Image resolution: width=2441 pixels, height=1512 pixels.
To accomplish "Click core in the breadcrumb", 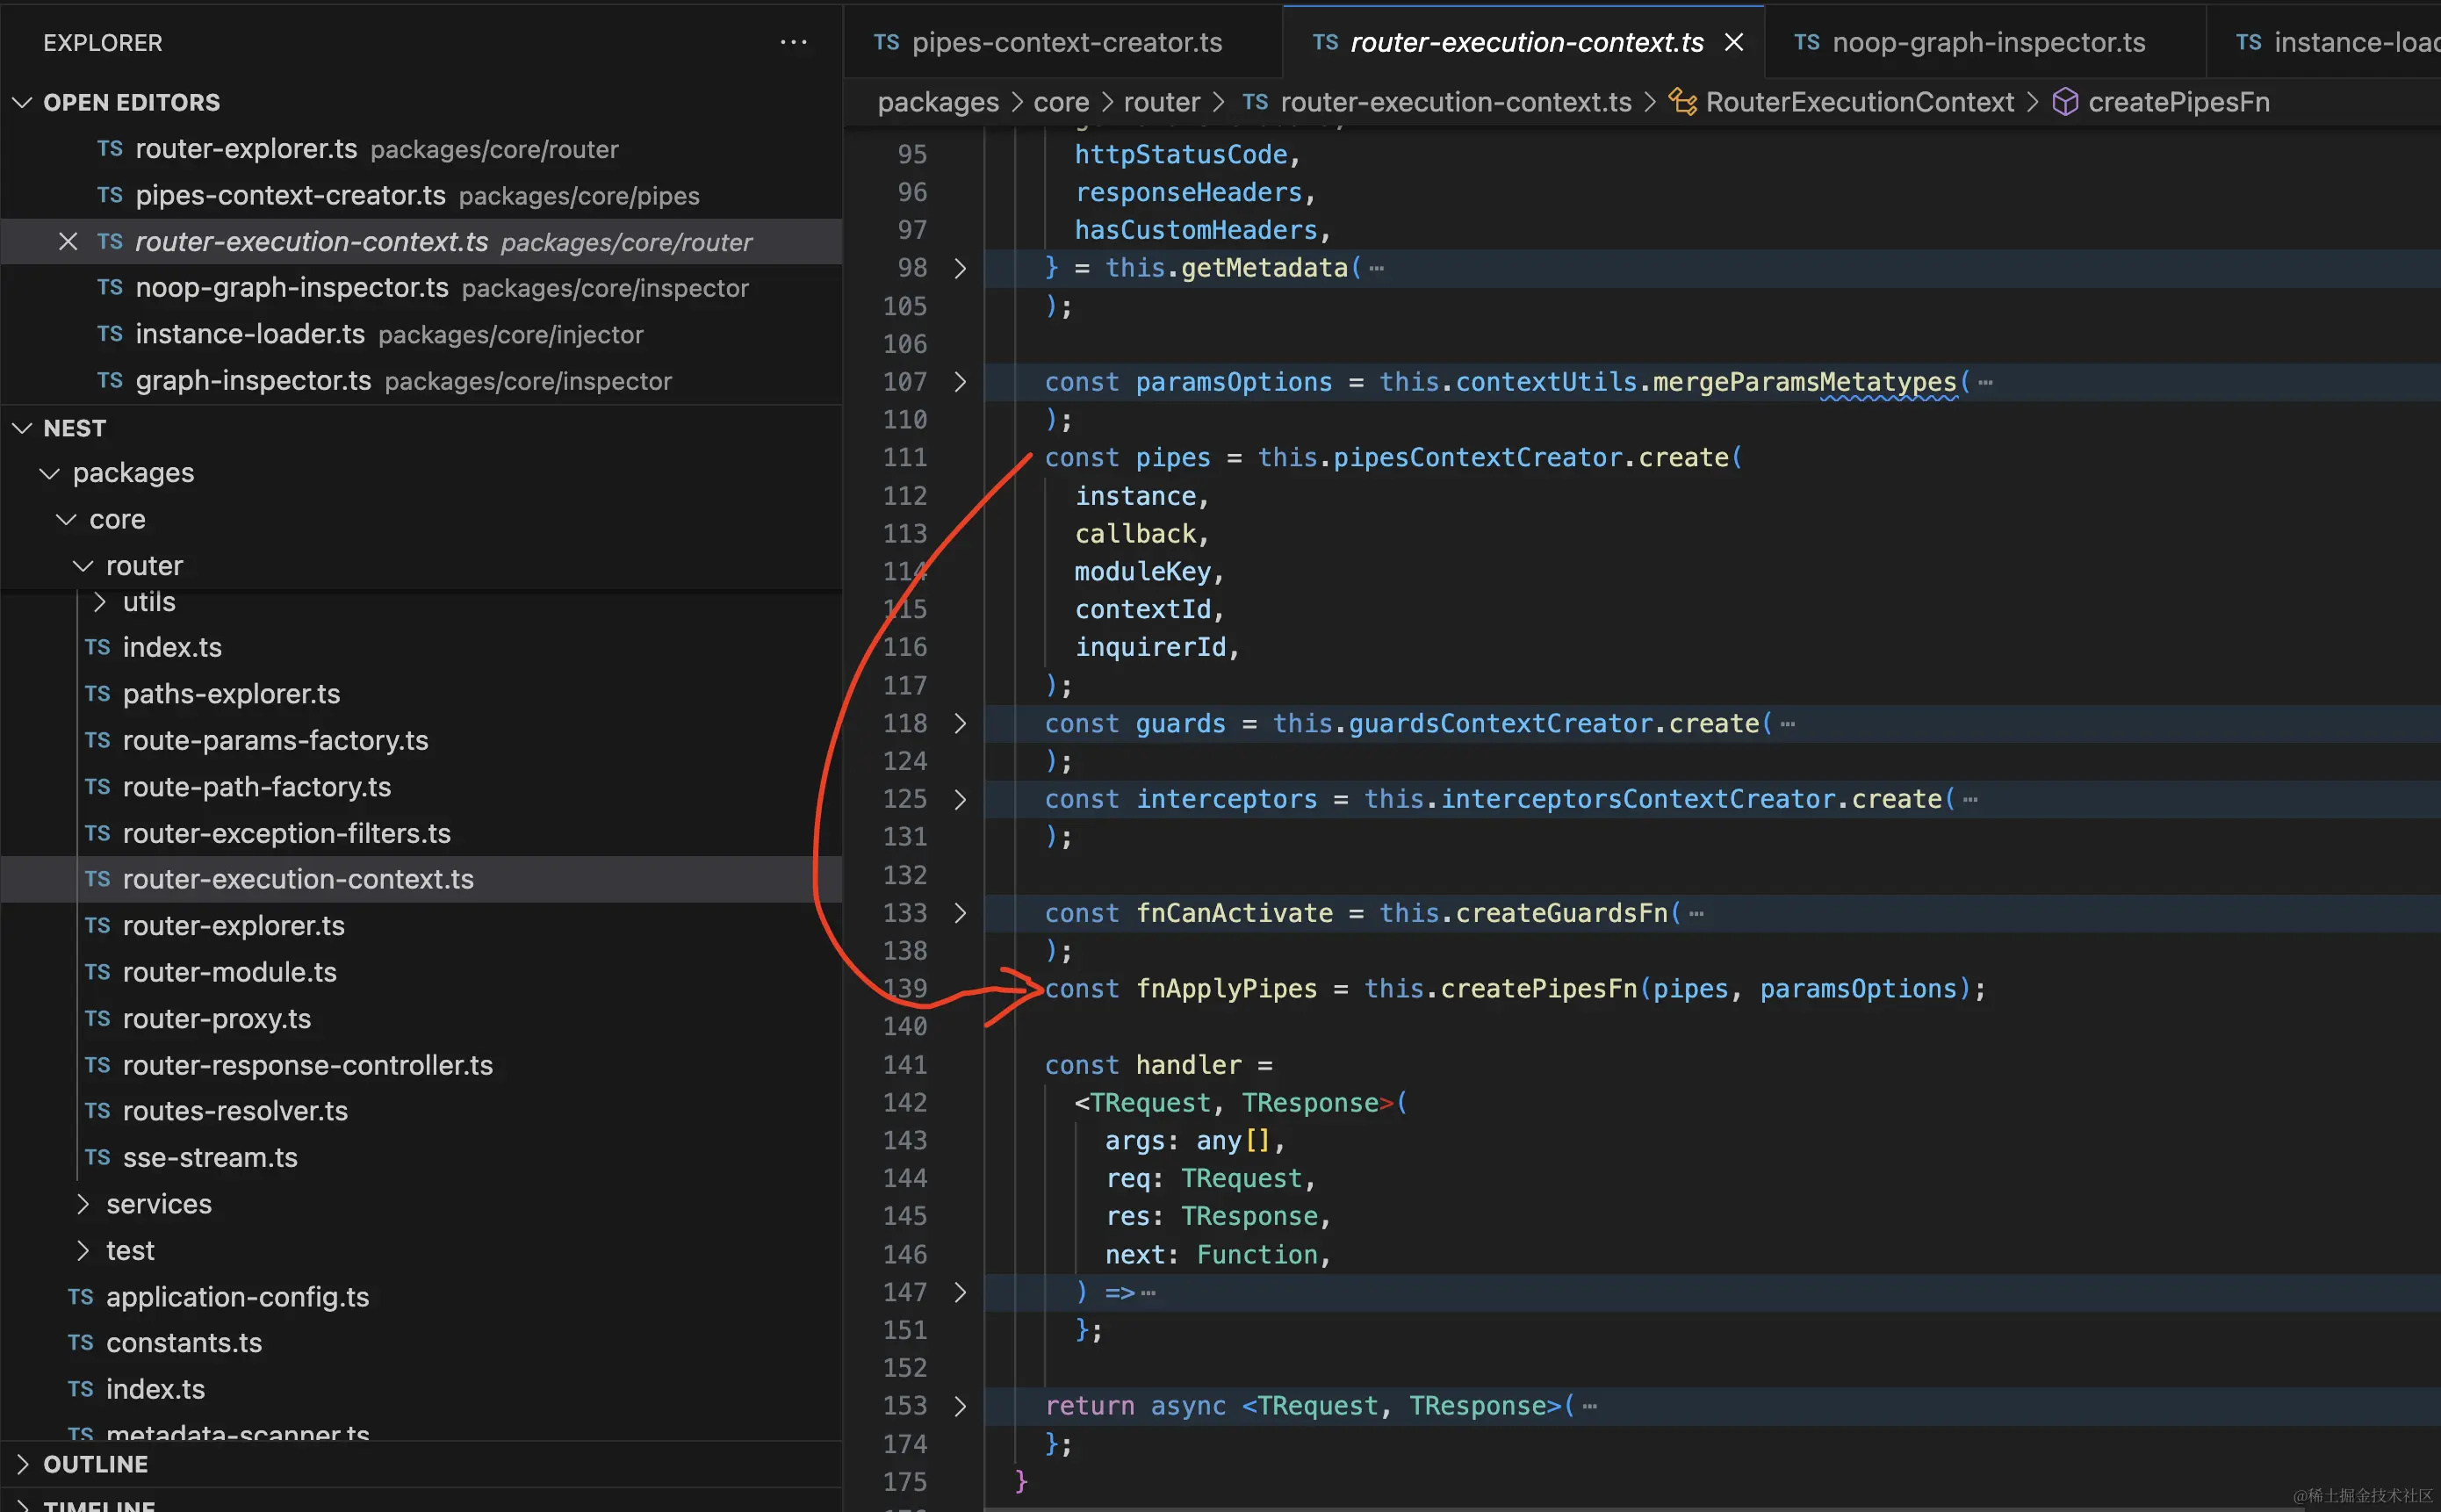I will [x=1061, y=102].
